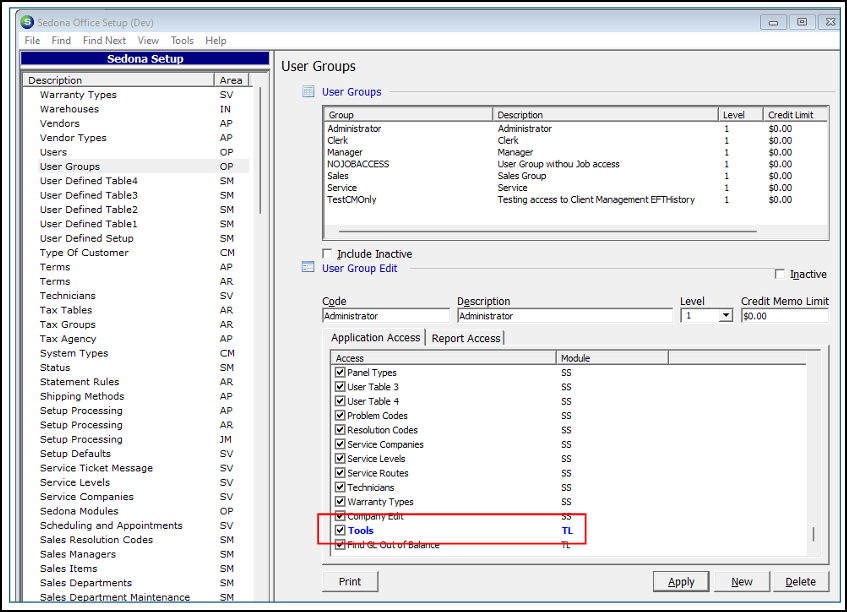Sort by the Description column header in setup list

pos(119,80)
